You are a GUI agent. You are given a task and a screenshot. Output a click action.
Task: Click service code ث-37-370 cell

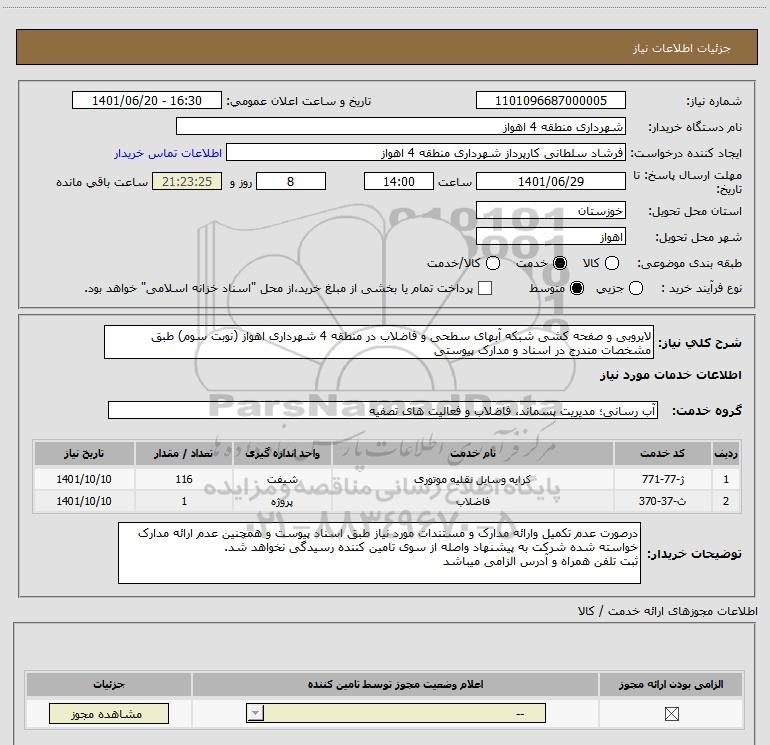click(662, 501)
